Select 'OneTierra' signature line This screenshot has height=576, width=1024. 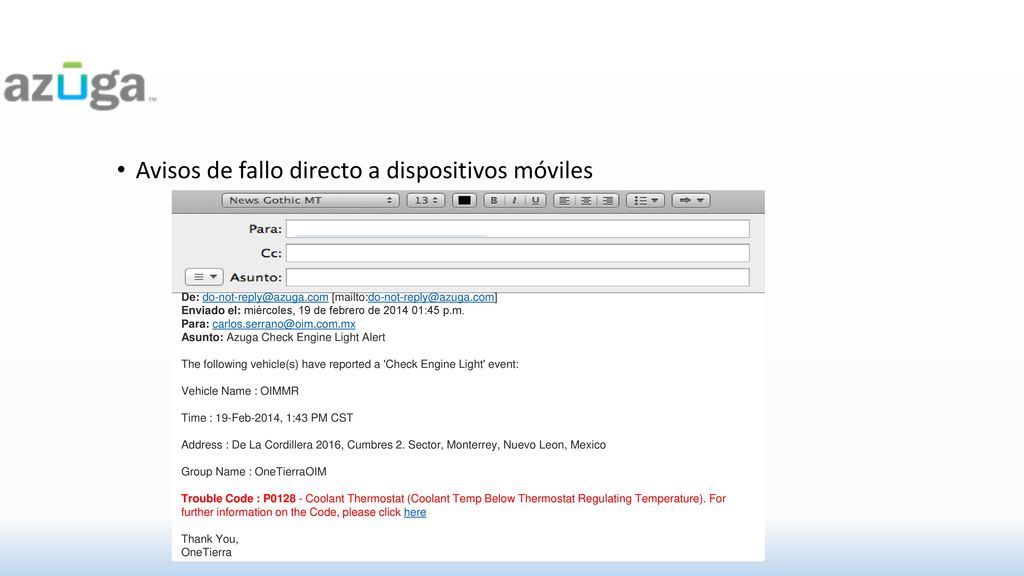click(206, 552)
